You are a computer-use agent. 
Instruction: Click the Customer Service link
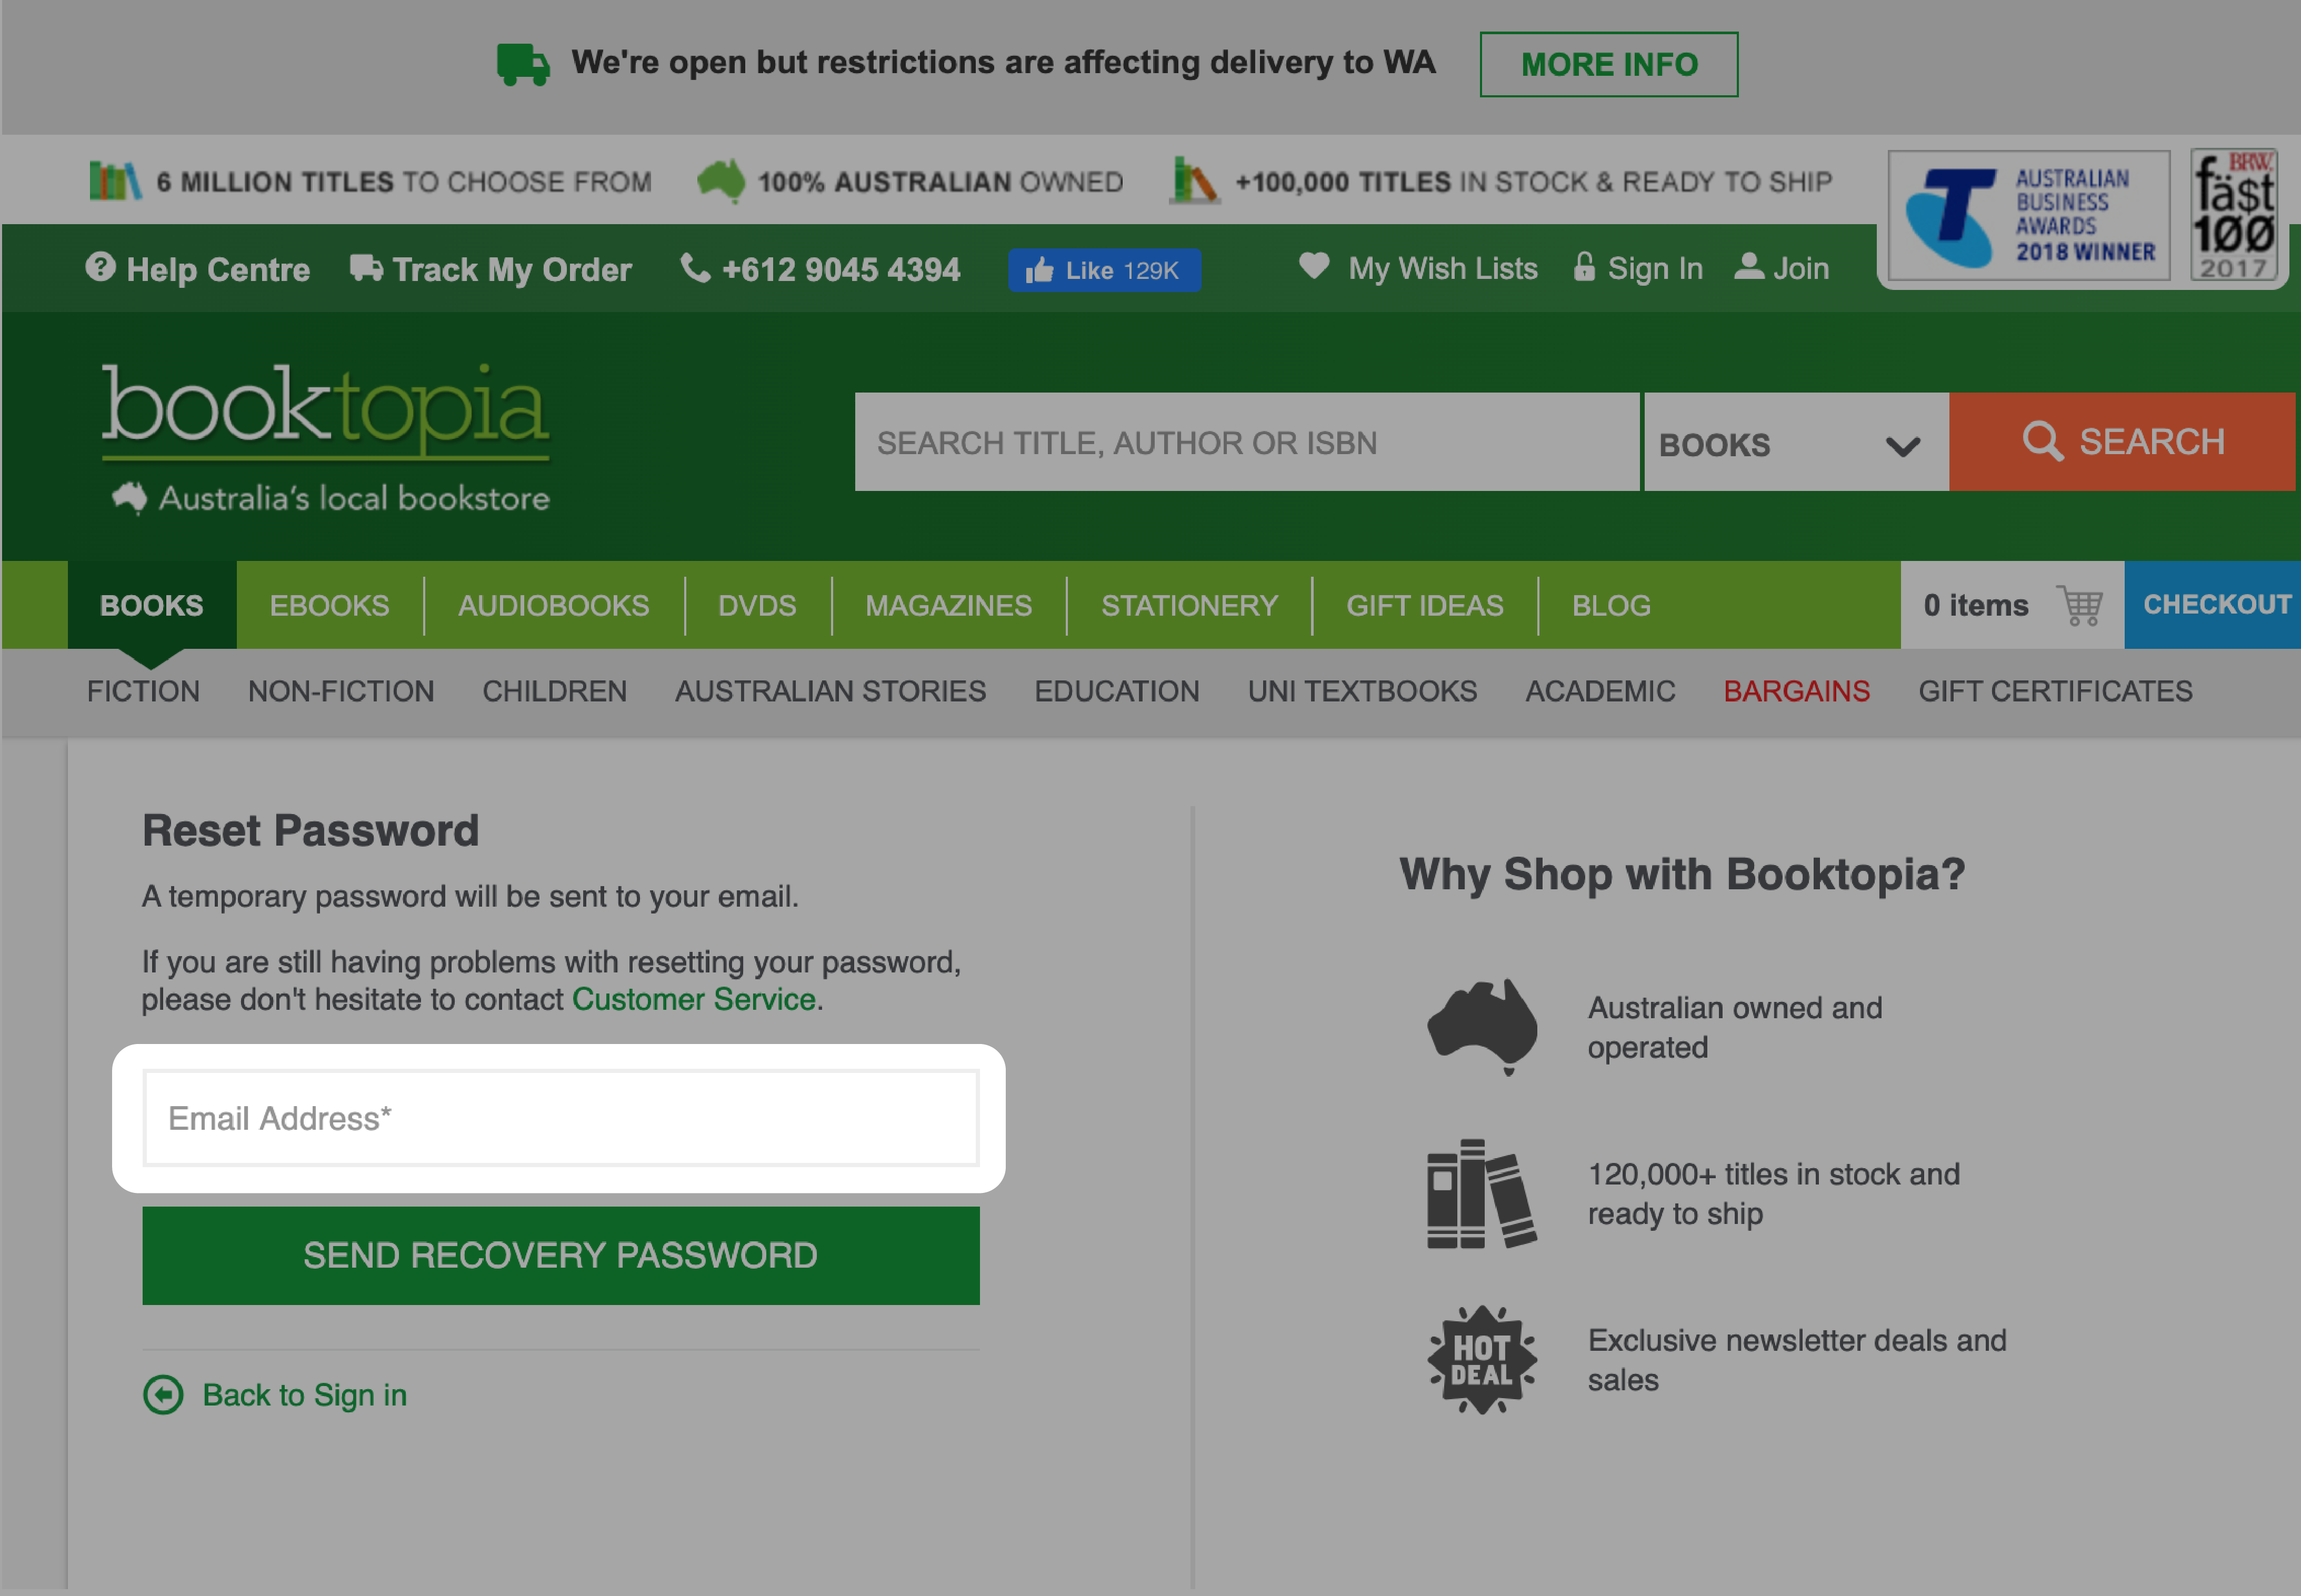click(694, 999)
